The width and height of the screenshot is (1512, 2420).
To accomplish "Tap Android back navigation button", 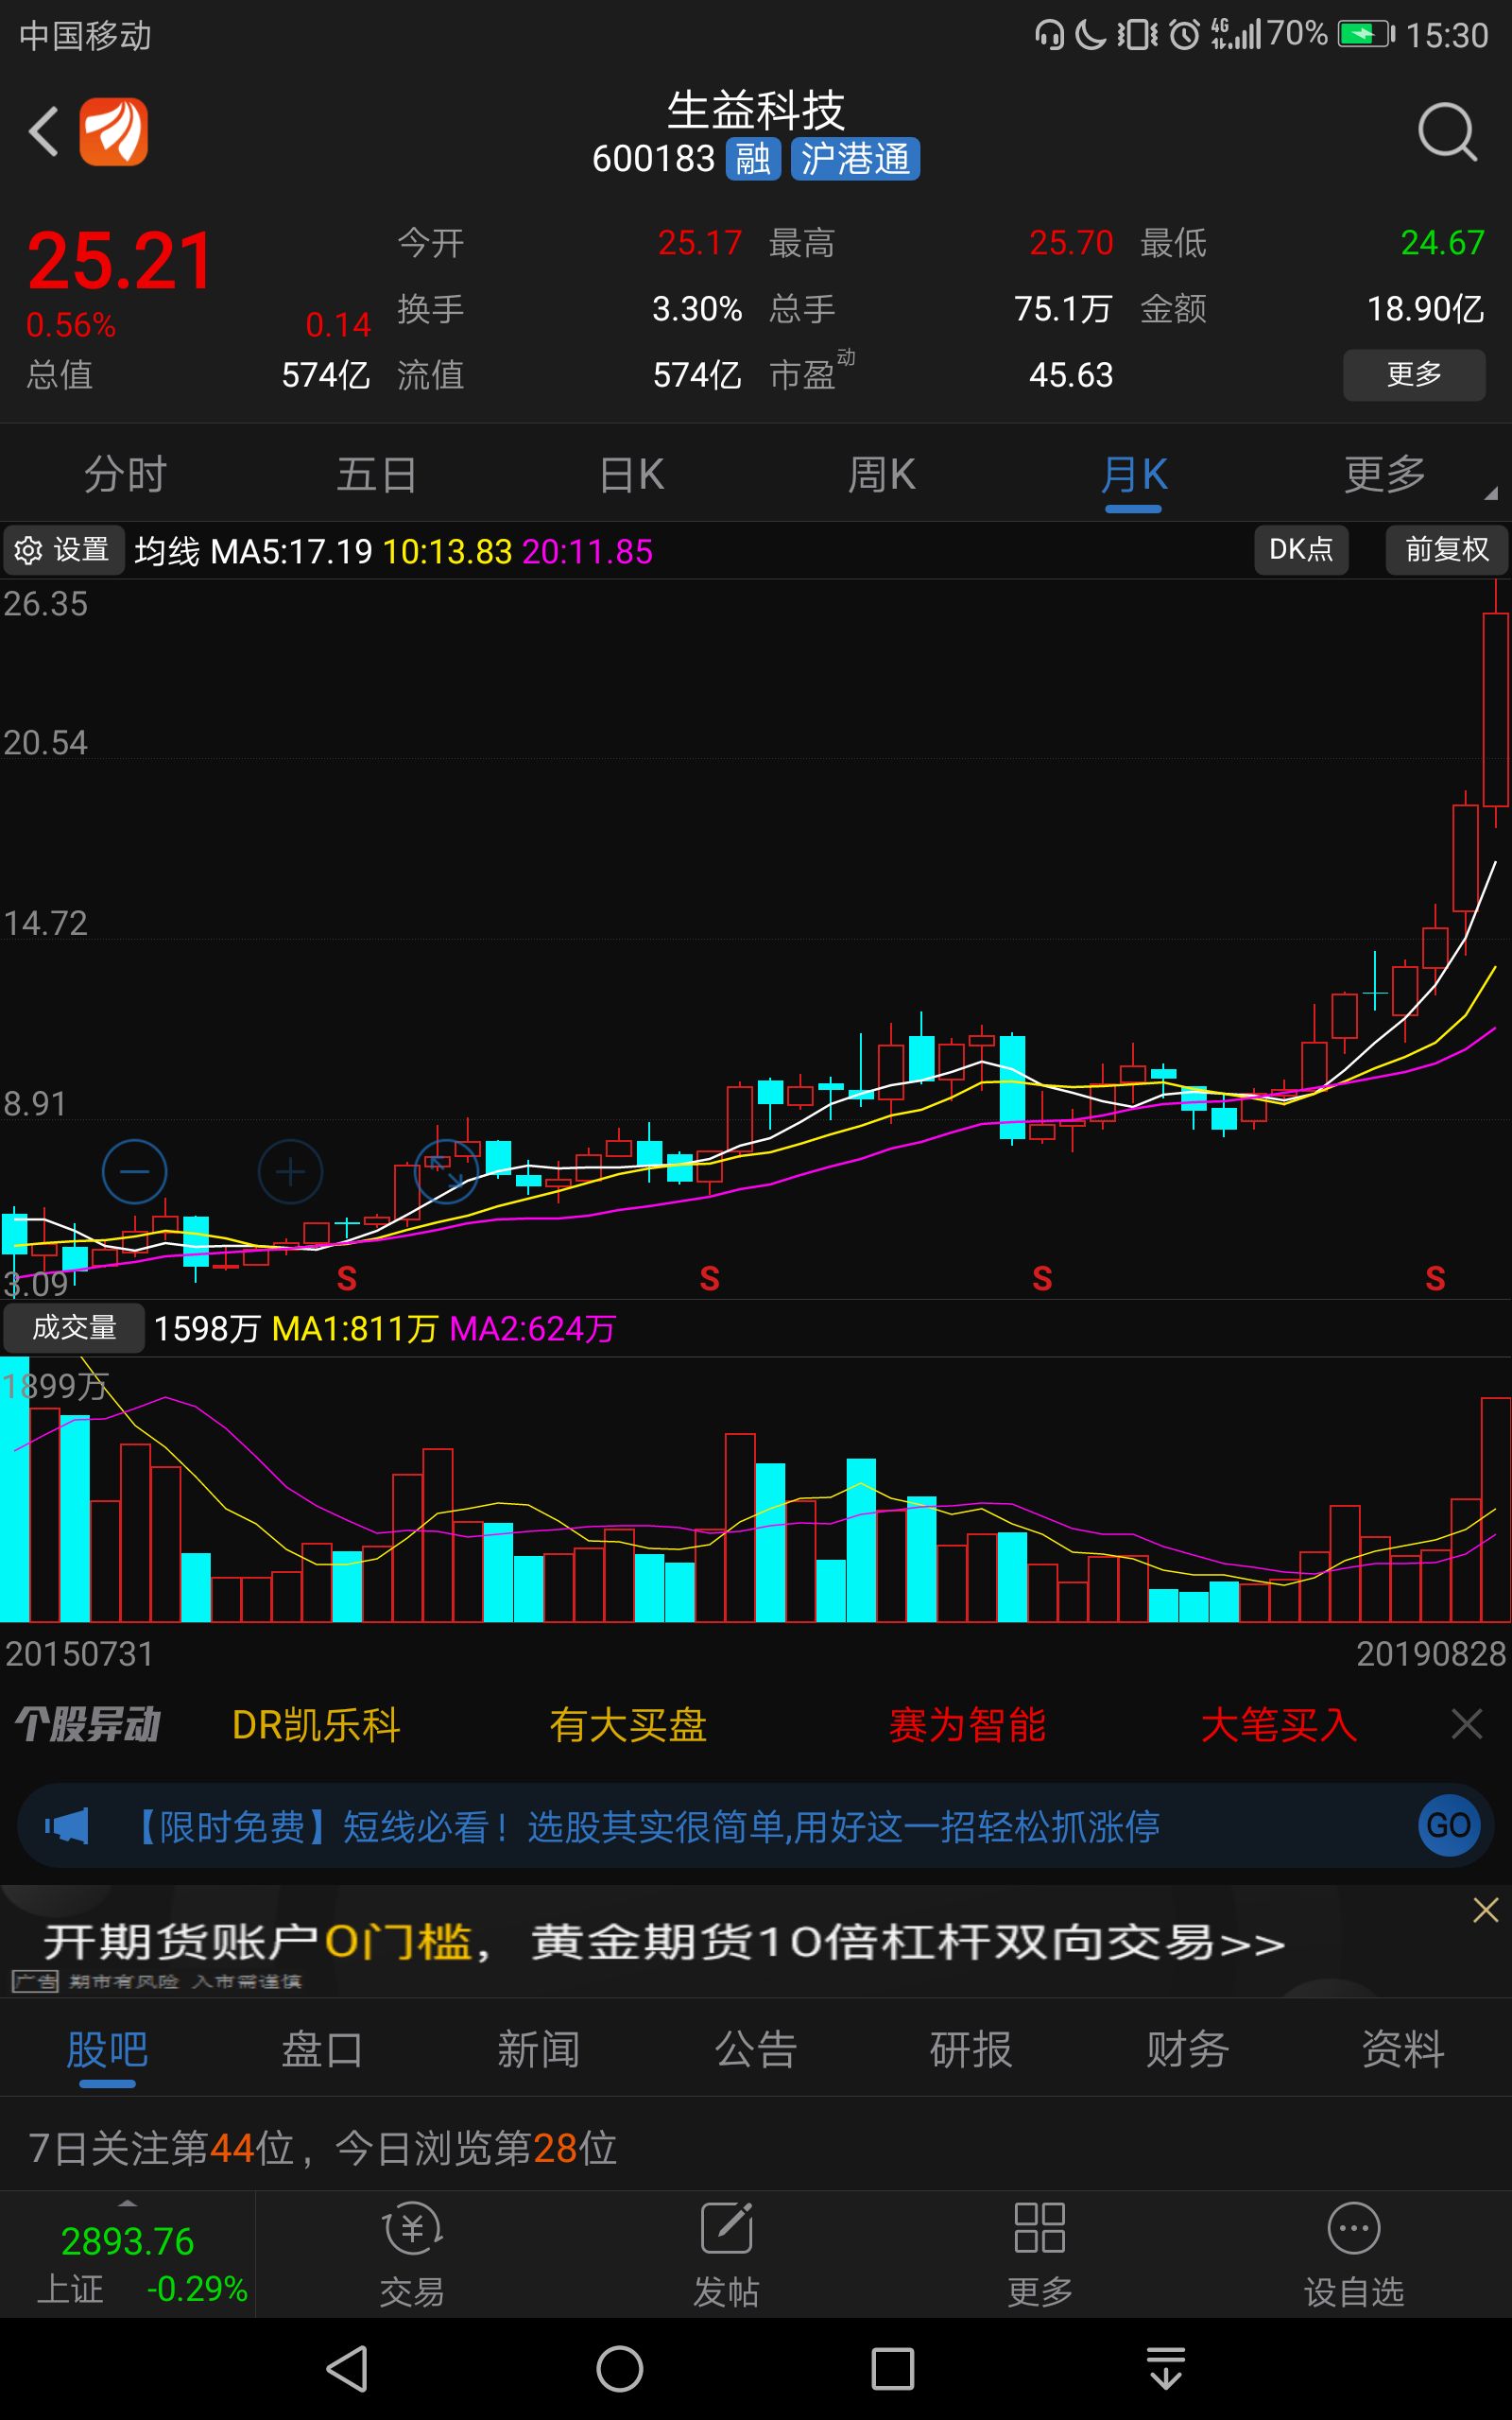I will coord(347,2369).
